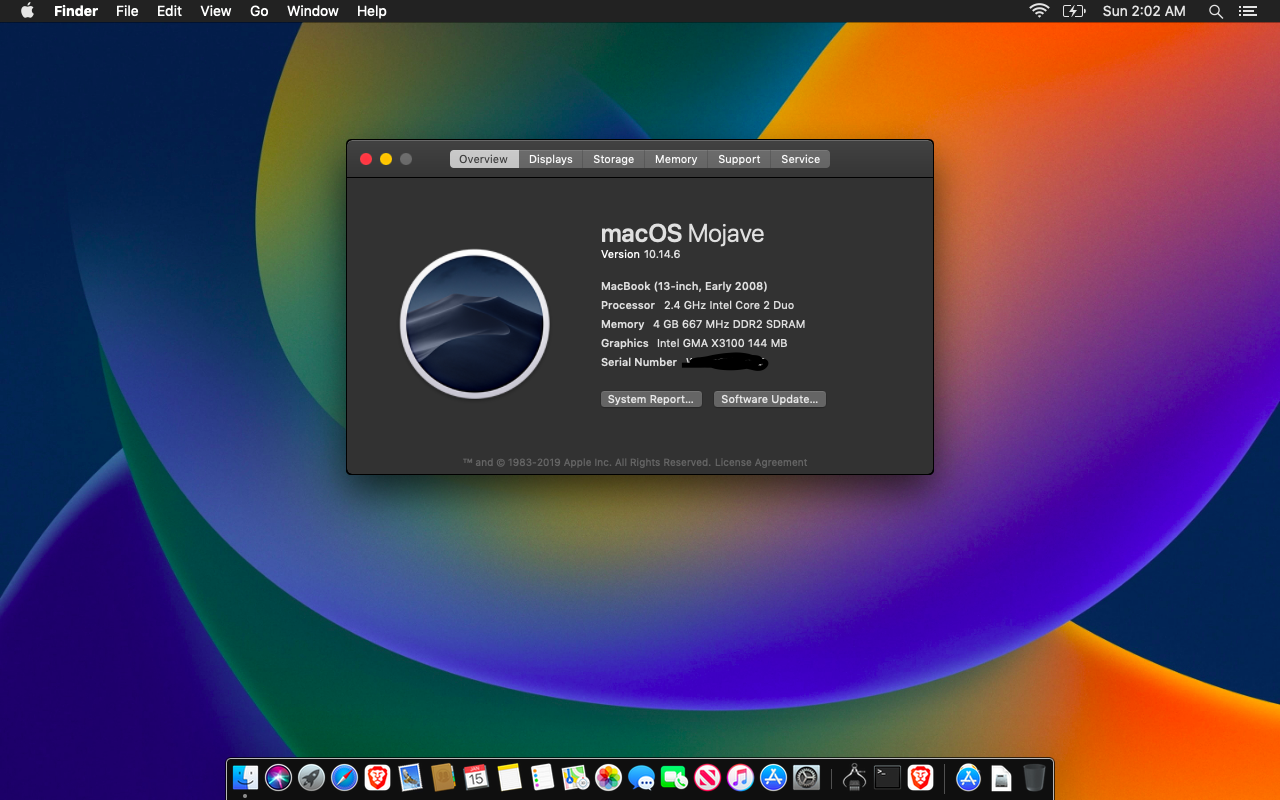Click the Version 10.14.6 text
1280x800 pixels.
[640, 254]
